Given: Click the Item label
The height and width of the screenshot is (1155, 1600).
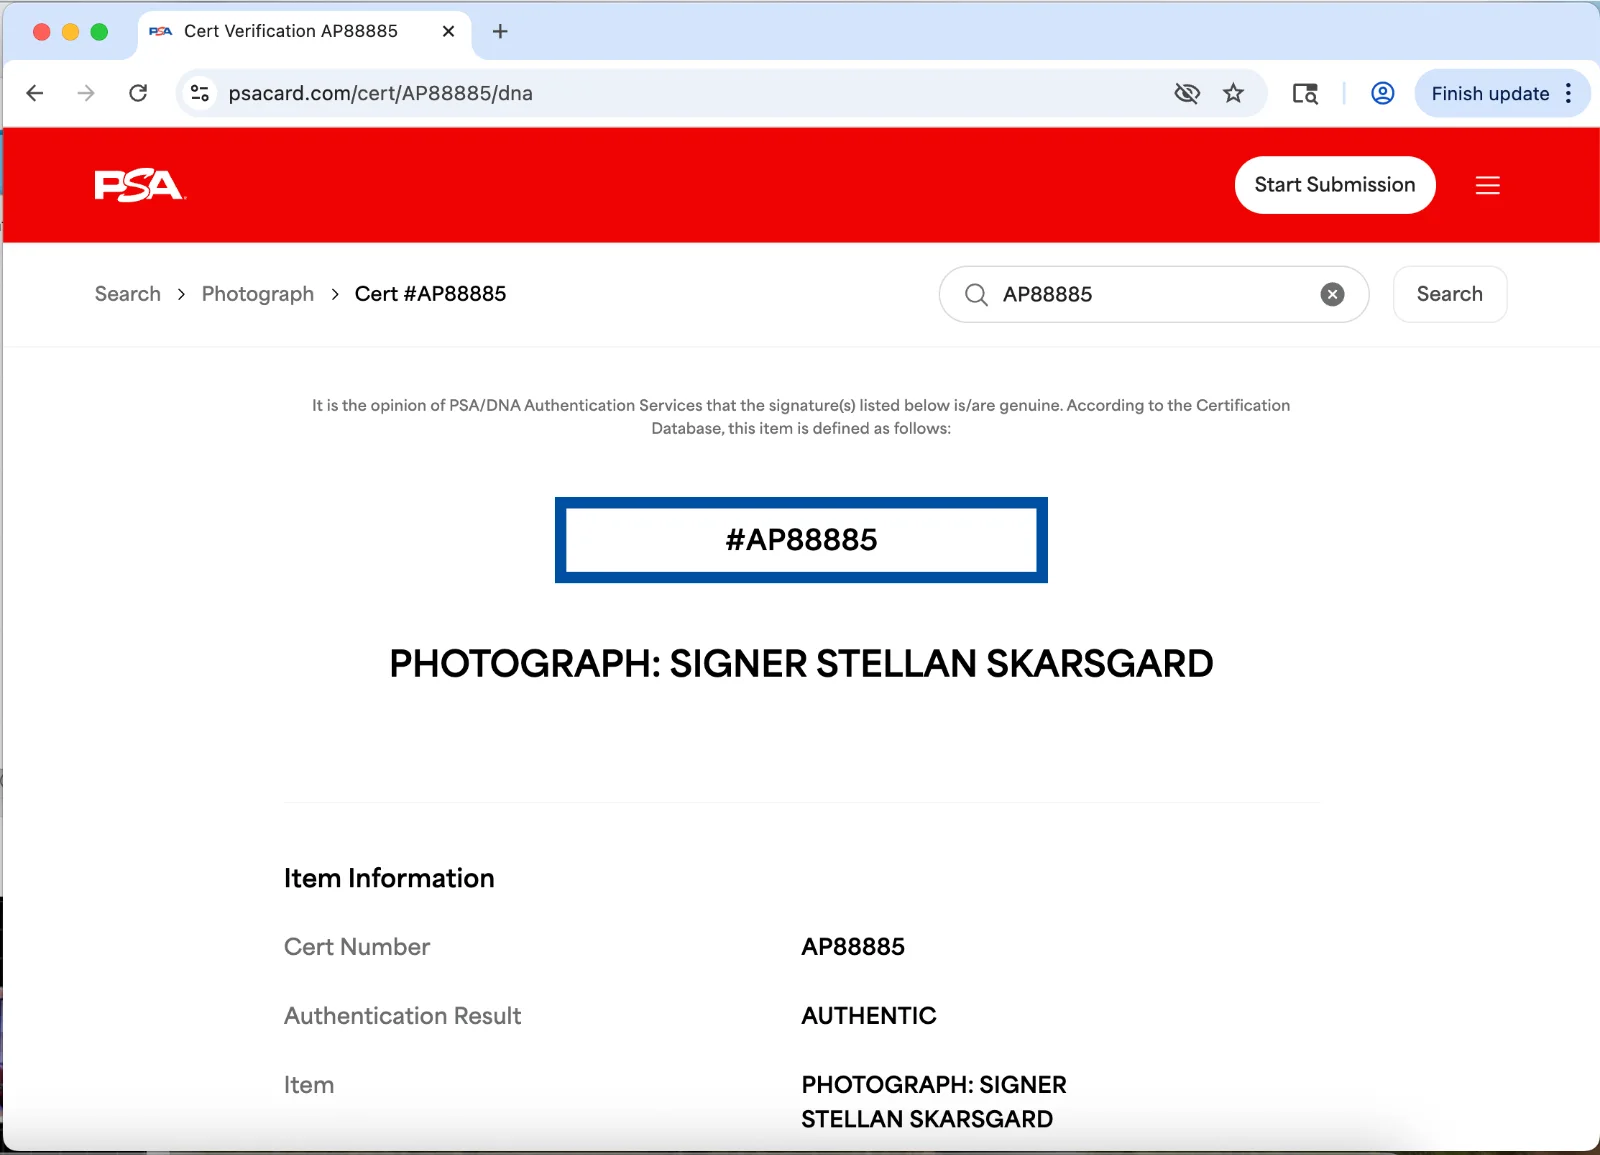Looking at the screenshot, I should (x=309, y=1085).
